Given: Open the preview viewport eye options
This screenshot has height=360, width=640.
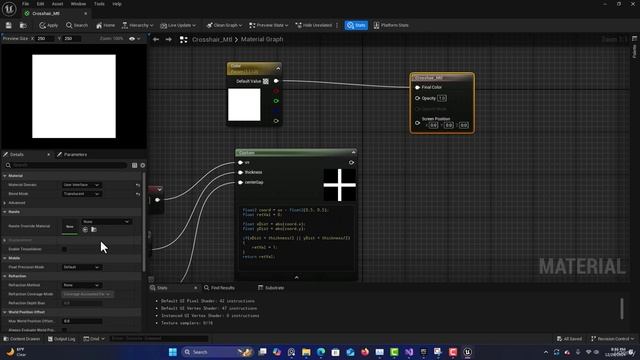Looking at the screenshot, I should point(134,39).
